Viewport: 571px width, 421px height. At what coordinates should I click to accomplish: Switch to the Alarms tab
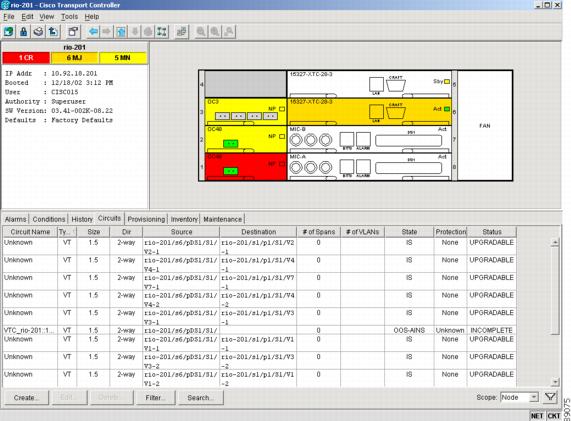[x=16, y=219]
